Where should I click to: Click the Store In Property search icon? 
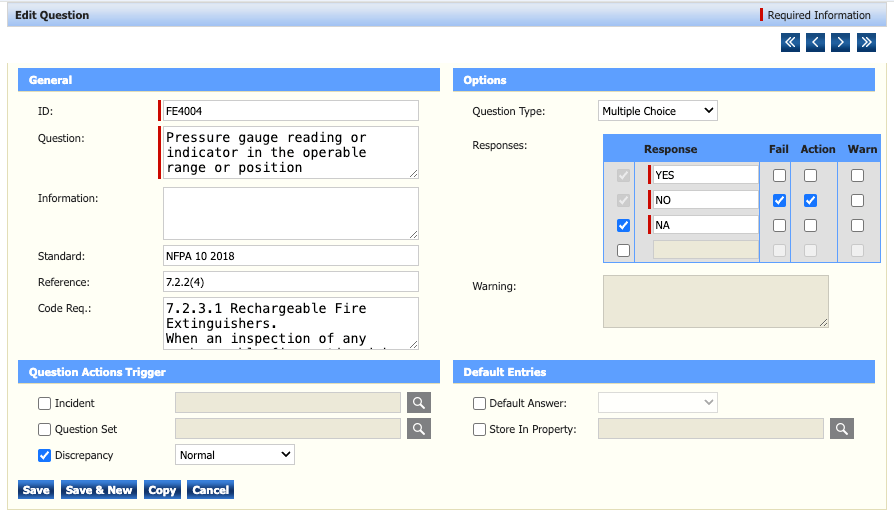(x=842, y=429)
